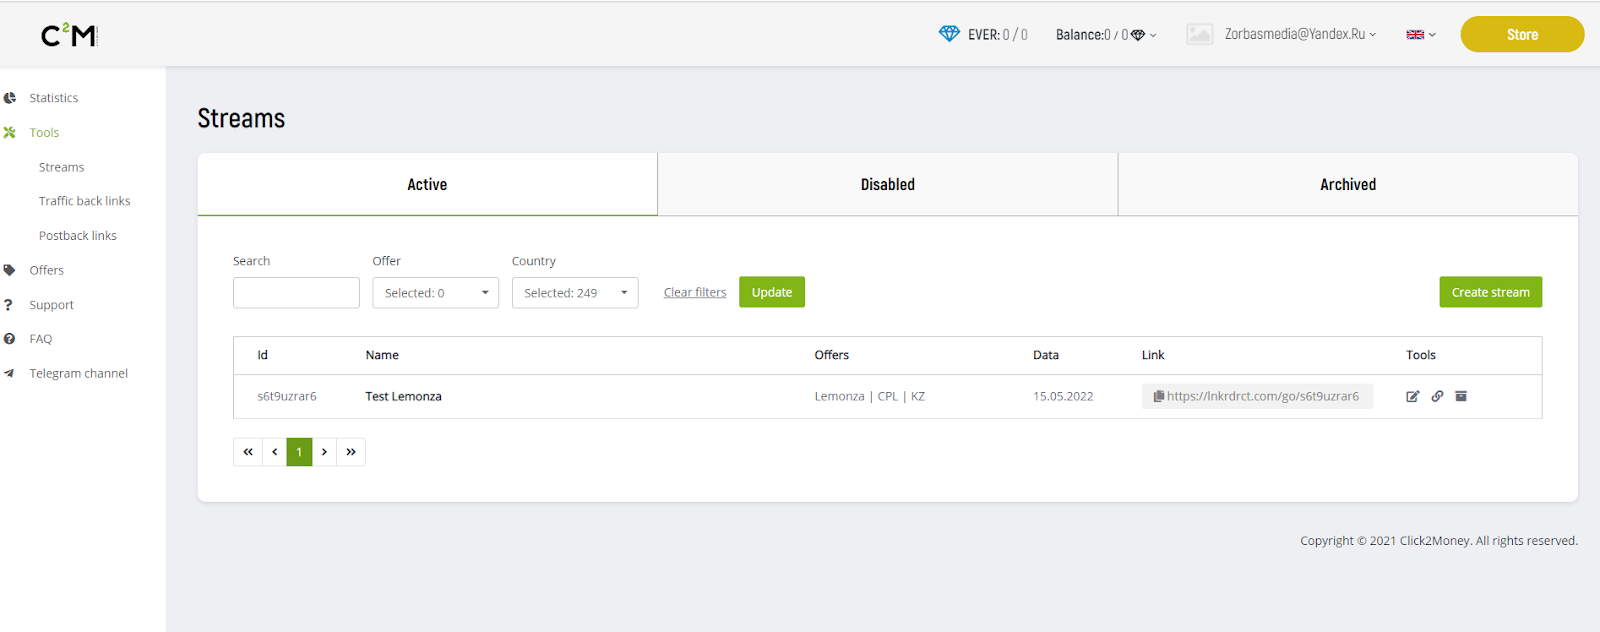Click the Offers column header
This screenshot has width=1600, height=632.
pyautogui.click(x=832, y=355)
